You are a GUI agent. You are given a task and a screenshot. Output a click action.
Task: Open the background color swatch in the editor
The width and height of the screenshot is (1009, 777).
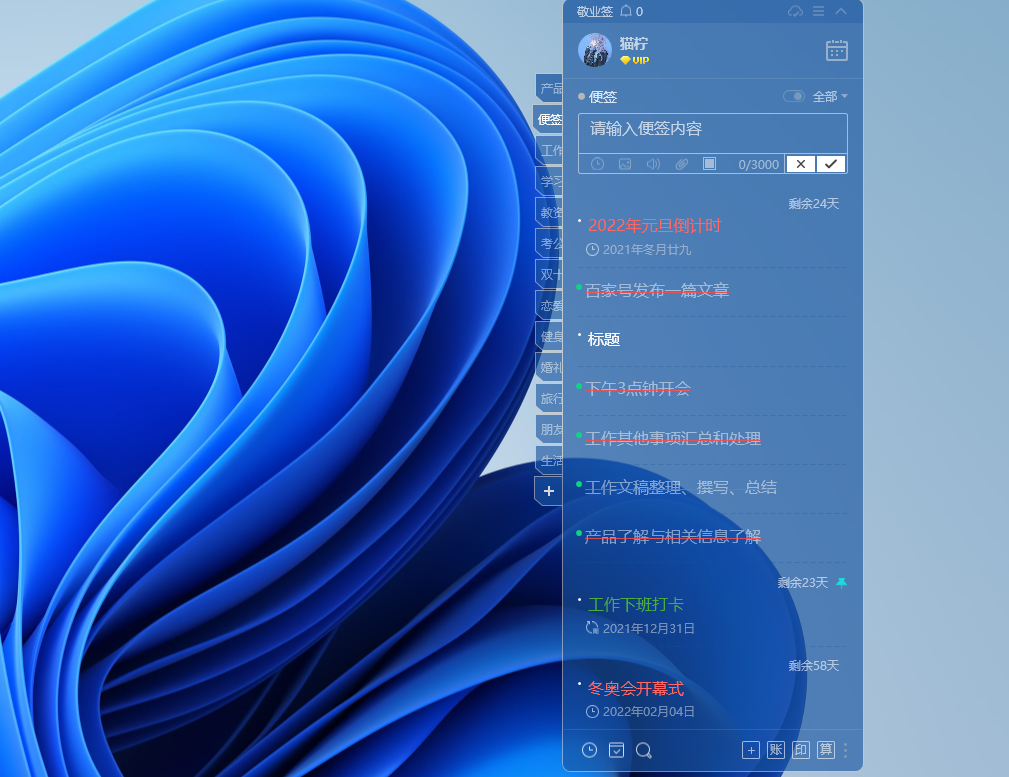[710, 164]
